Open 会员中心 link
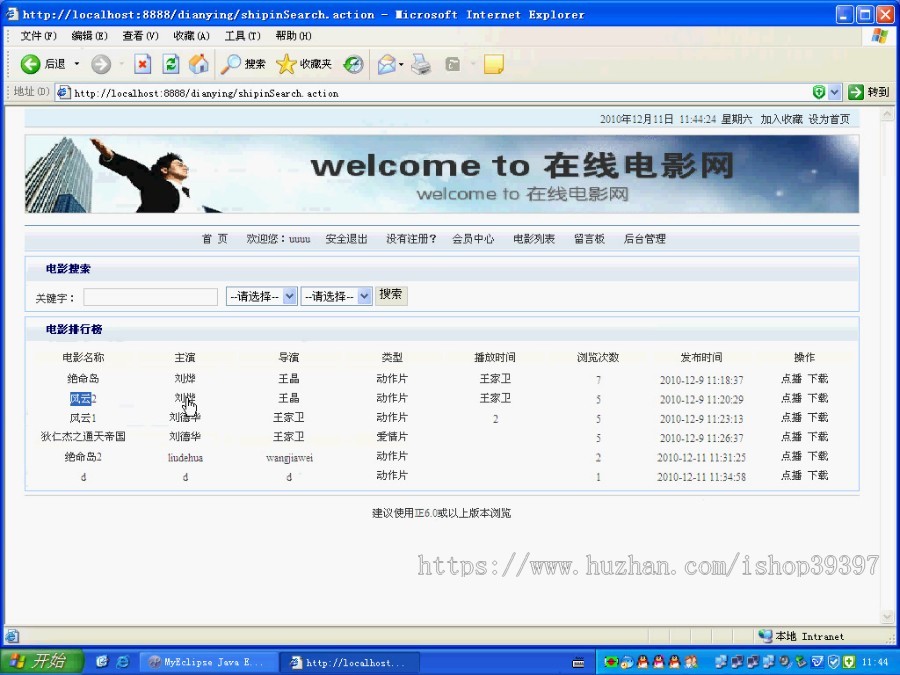 473,239
